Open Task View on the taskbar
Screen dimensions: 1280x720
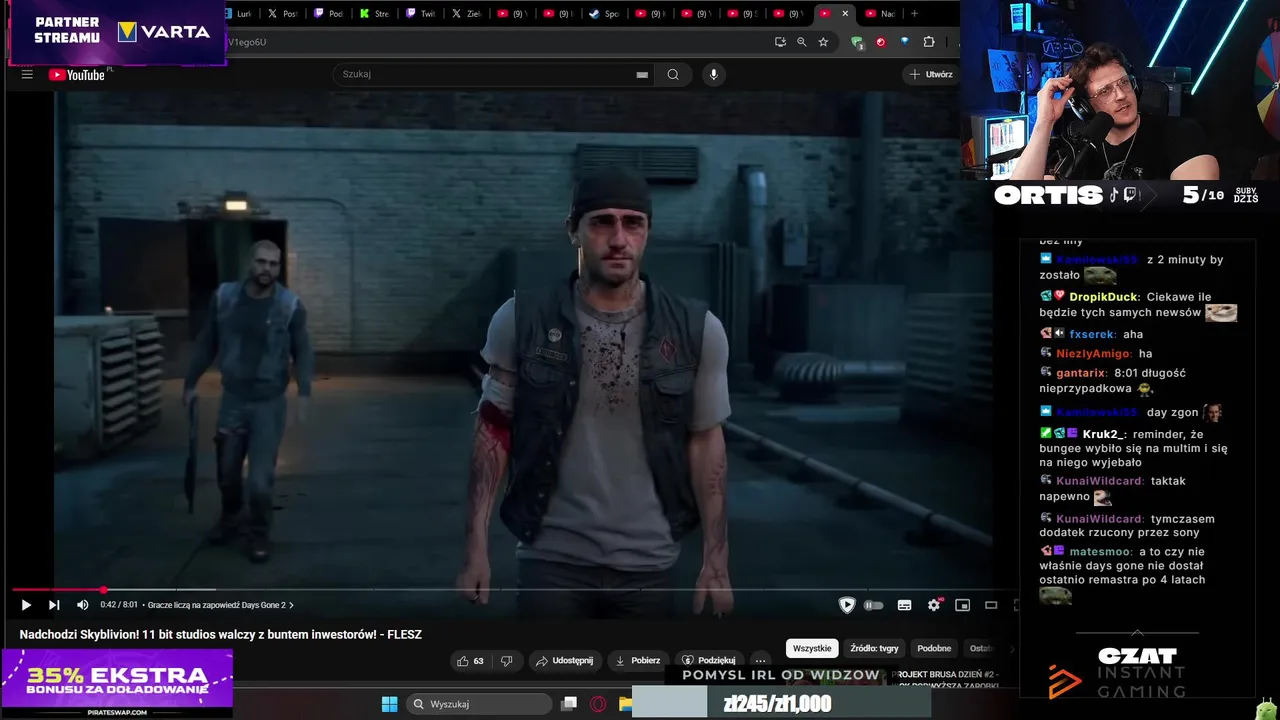(569, 704)
